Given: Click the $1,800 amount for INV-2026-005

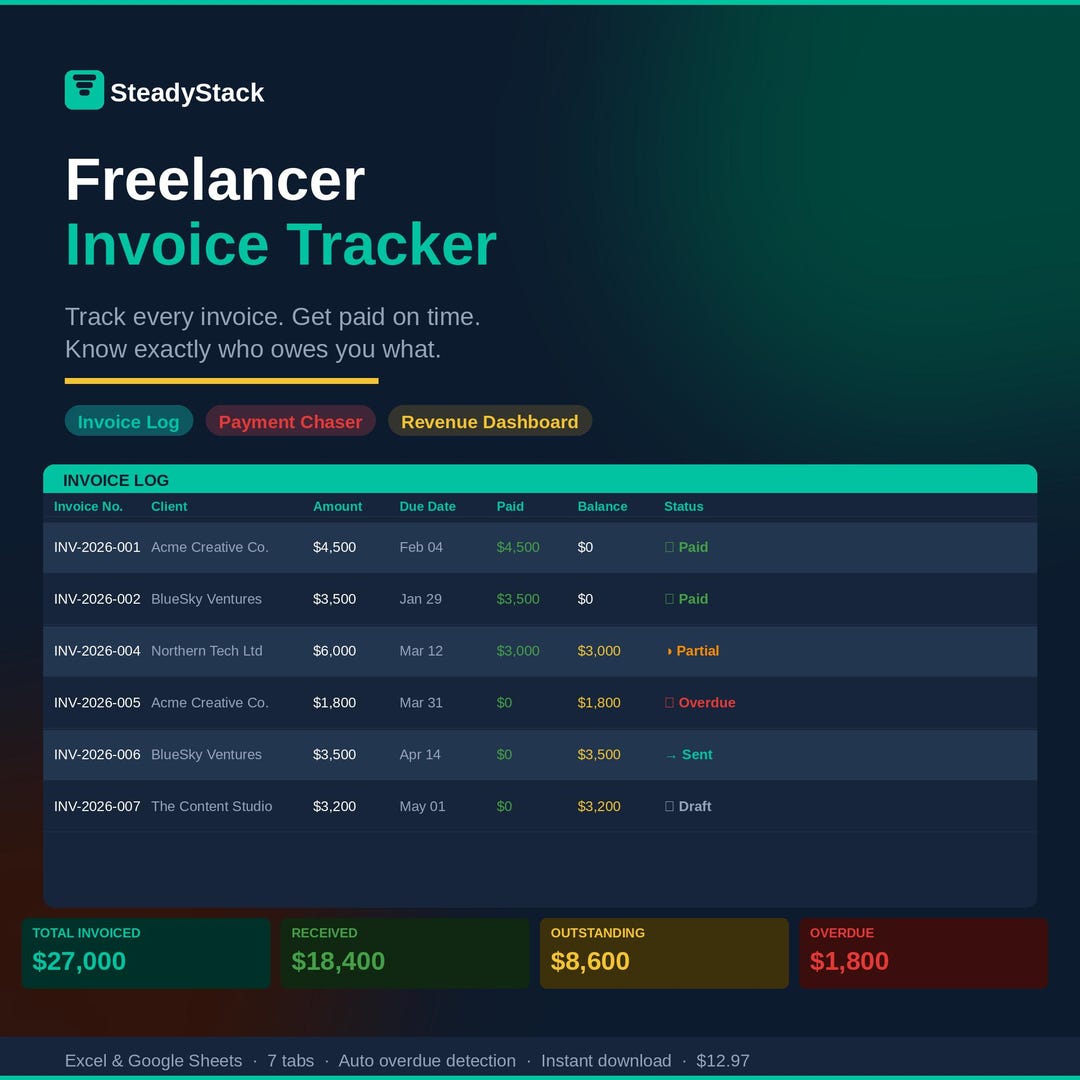Looking at the screenshot, I should pyautogui.click(x=334, y=703).
